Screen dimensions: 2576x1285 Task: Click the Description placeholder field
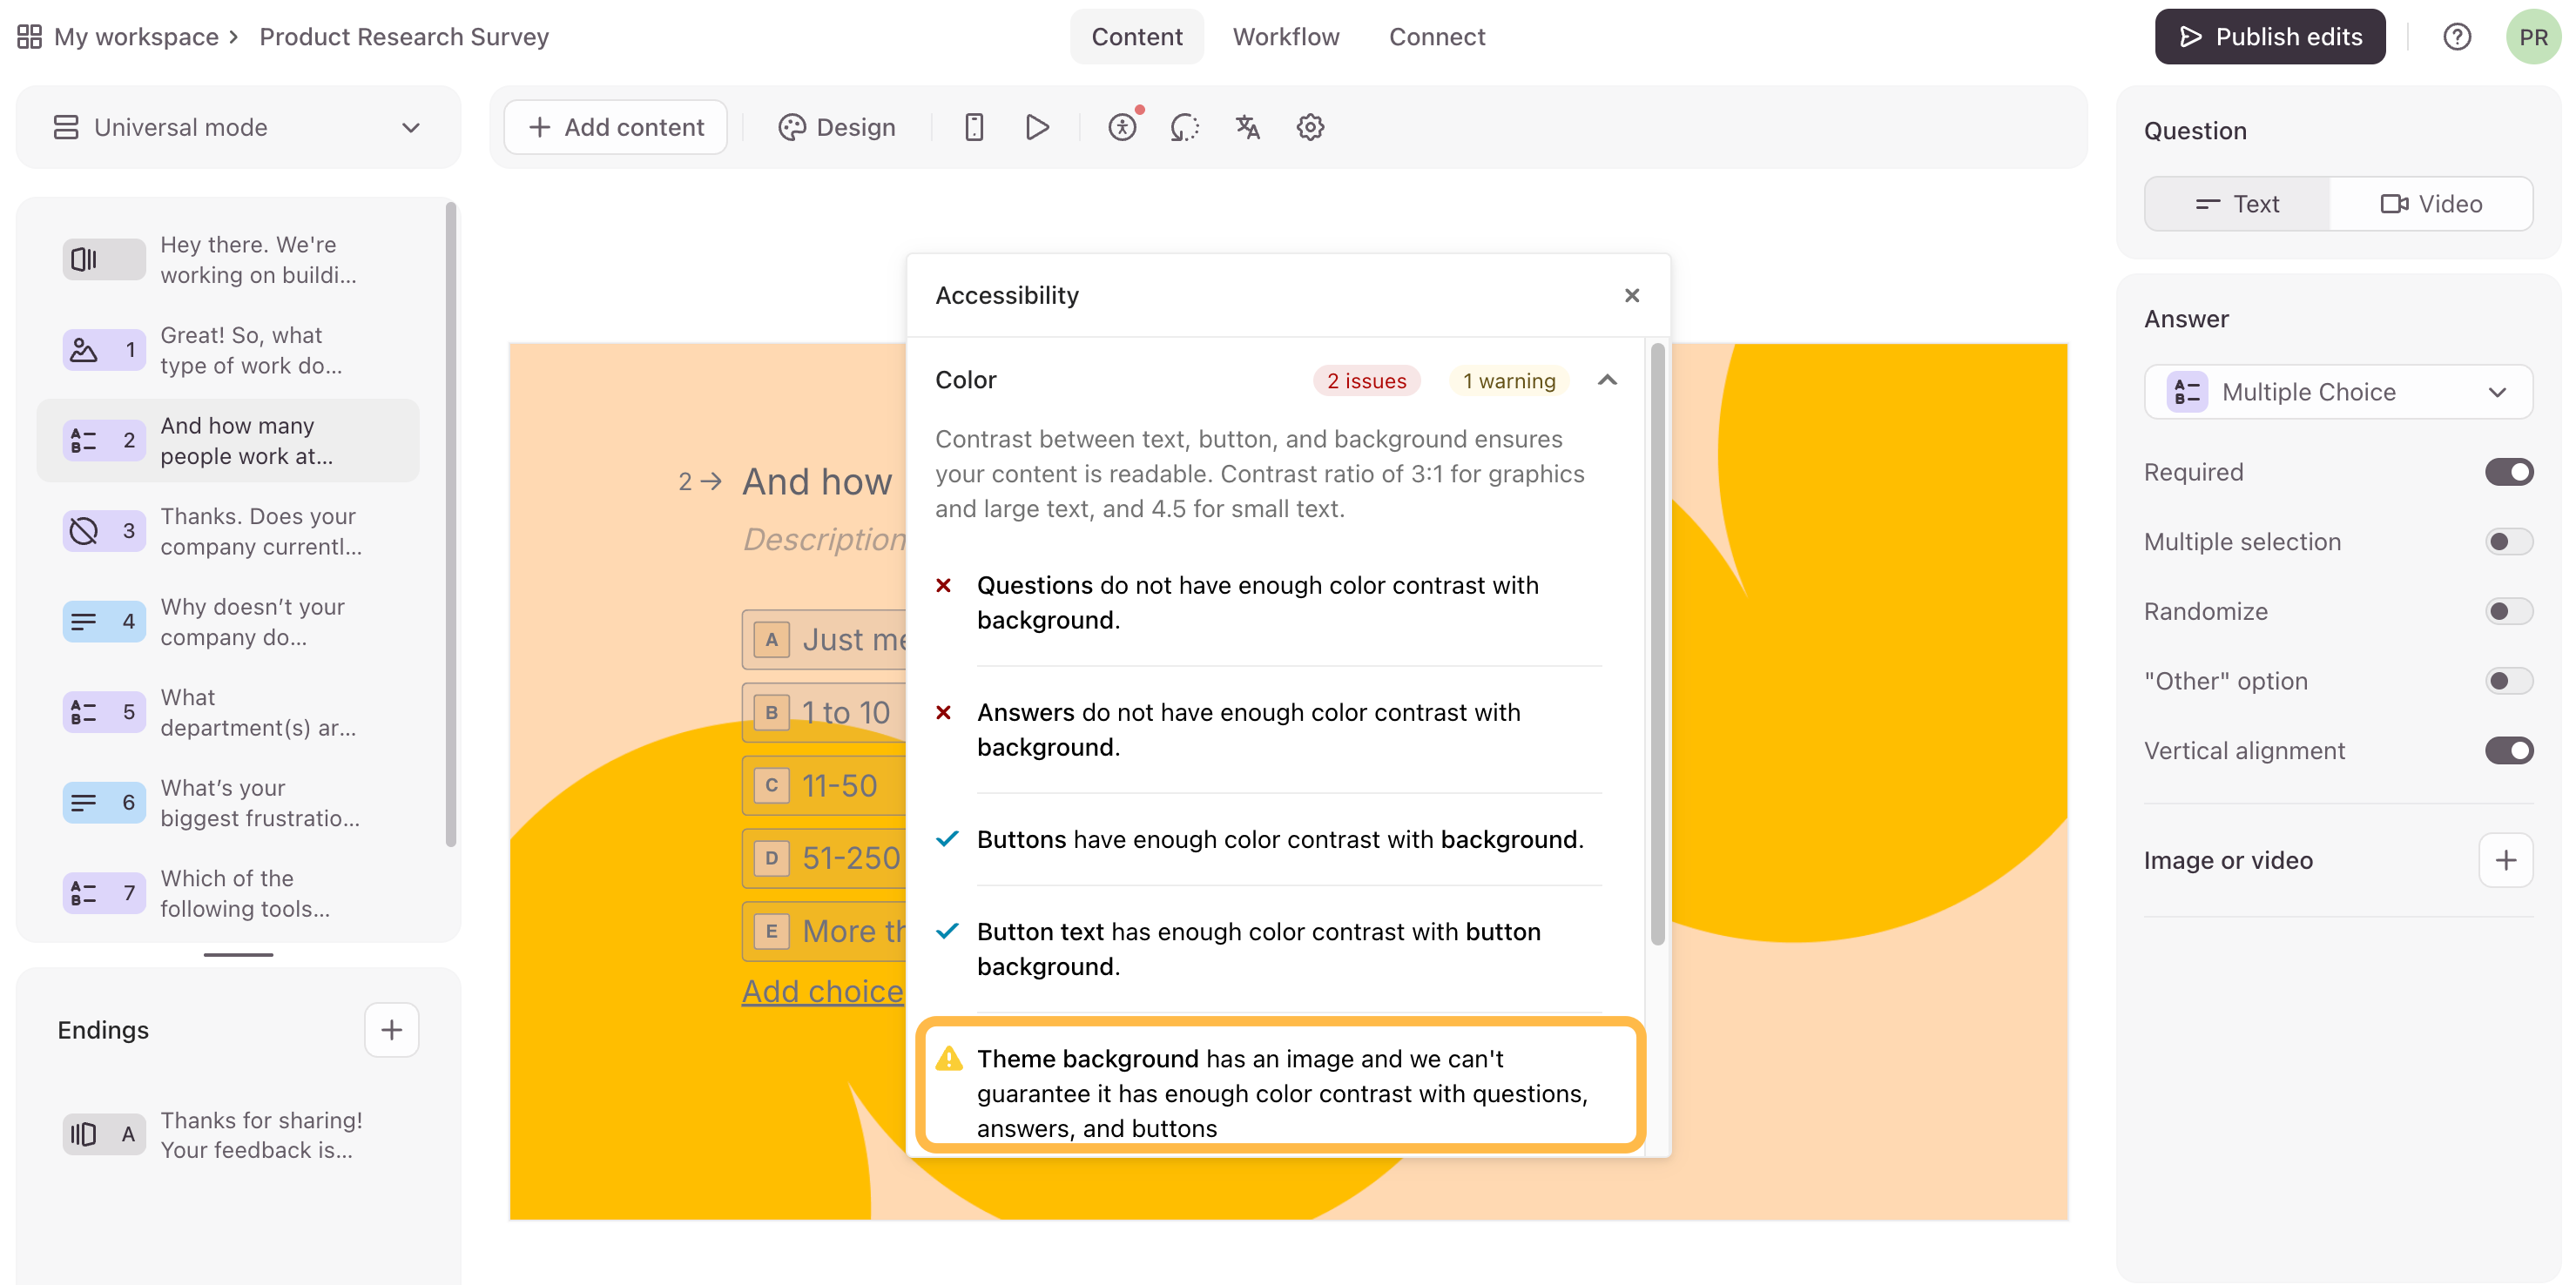coord(824,539)
